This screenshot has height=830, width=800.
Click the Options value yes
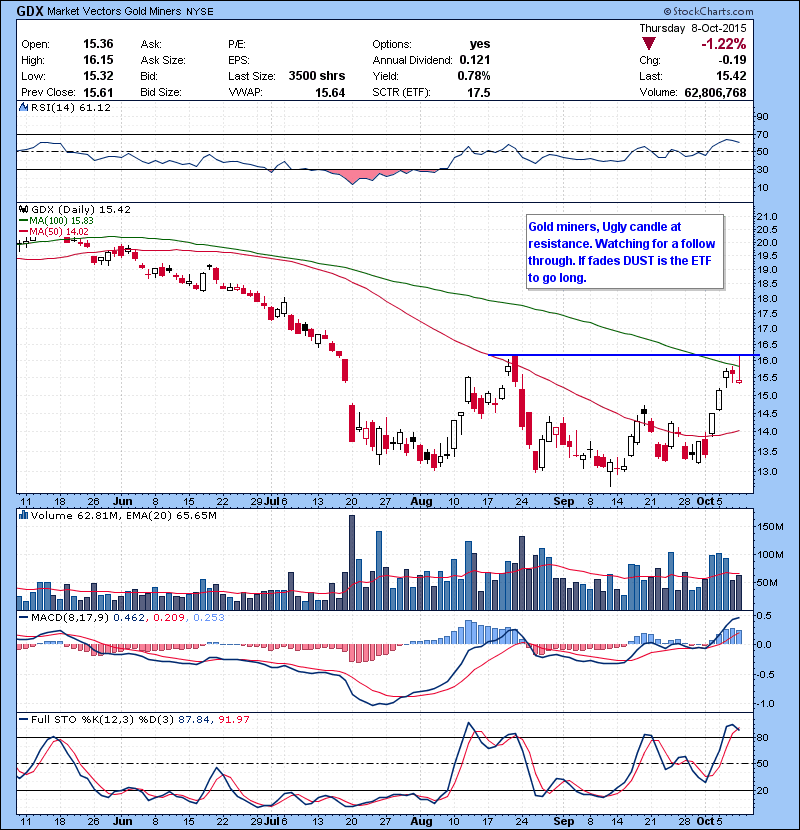click(x=480, y=44)
